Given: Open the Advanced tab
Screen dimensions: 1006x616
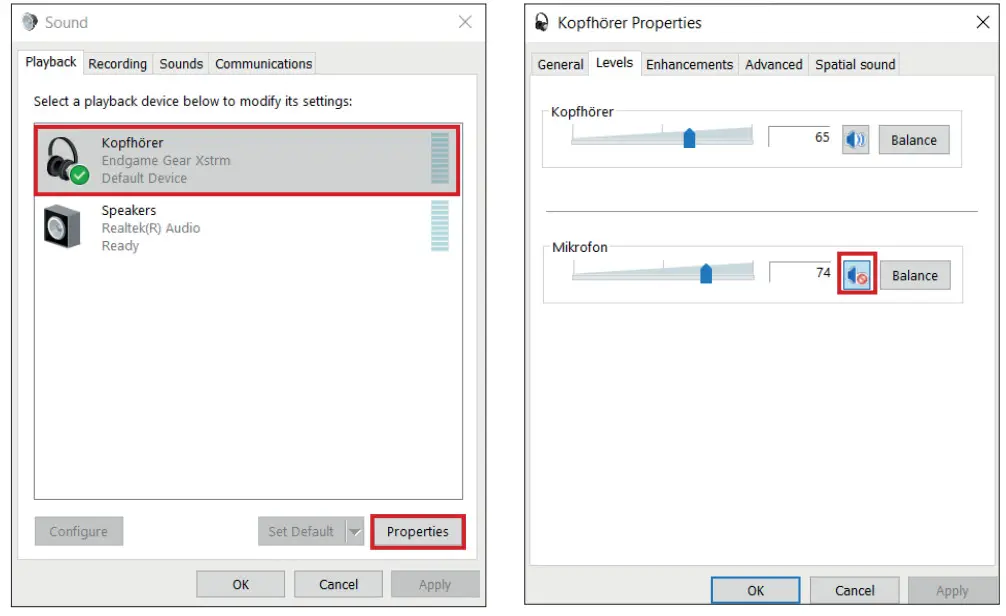Looking at the screenshot, I should coord(773,64).
